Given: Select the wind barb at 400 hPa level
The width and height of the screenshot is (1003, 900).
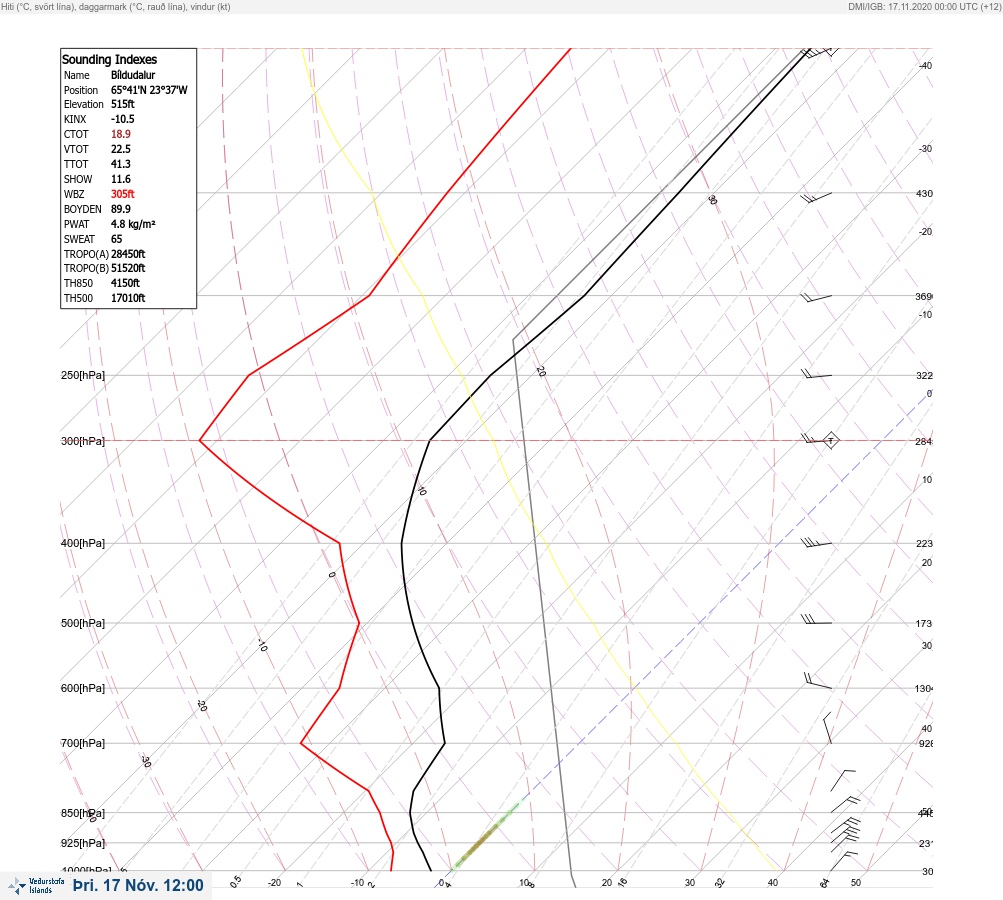Looking at the screenshot, I should 816,542.
